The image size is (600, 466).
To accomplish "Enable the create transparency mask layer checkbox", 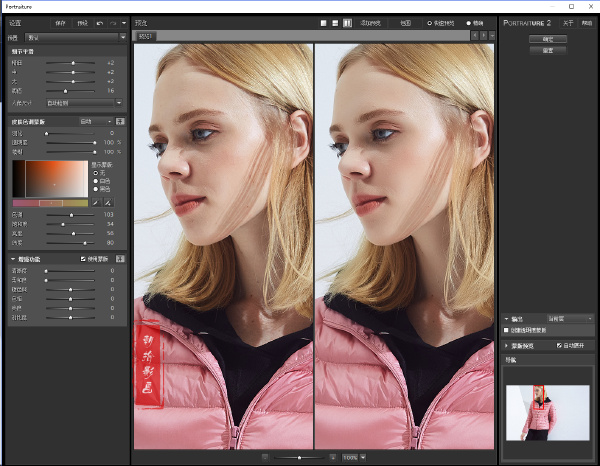I will (507, 331).
